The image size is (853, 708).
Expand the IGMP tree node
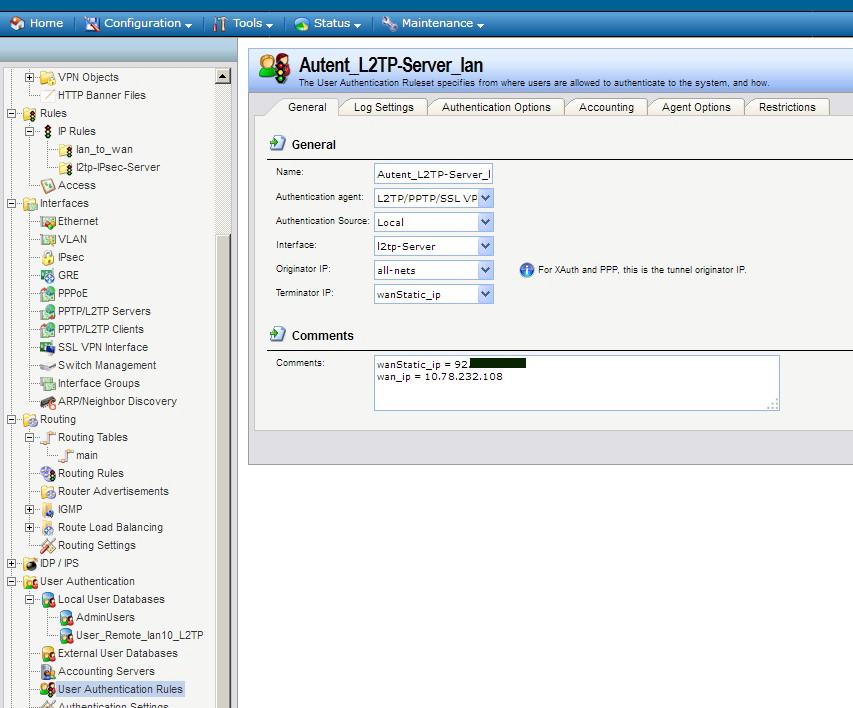(x=29, y=509)
